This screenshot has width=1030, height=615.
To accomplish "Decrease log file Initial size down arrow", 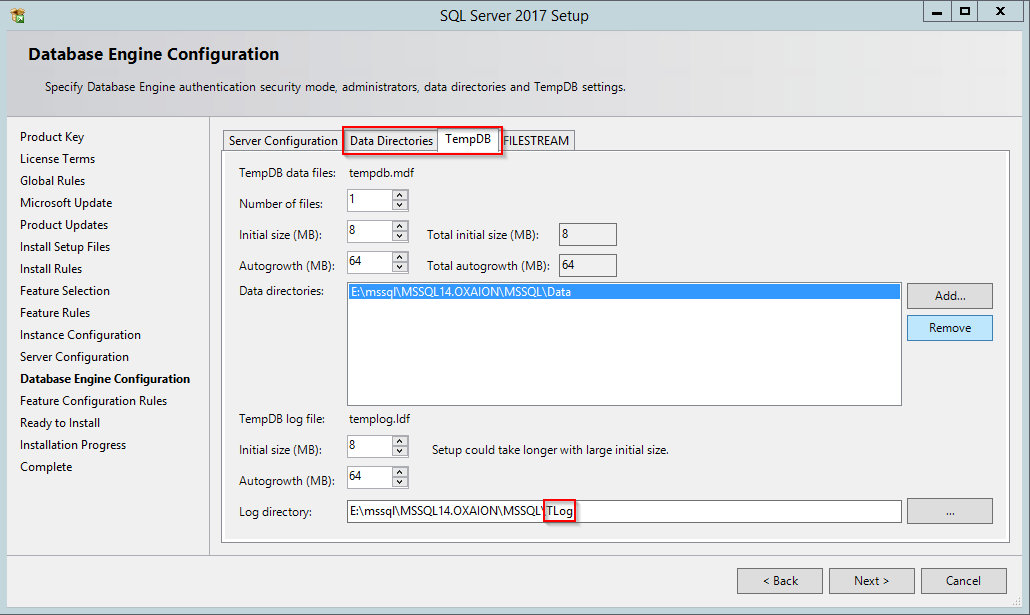I will pos(399,451).
